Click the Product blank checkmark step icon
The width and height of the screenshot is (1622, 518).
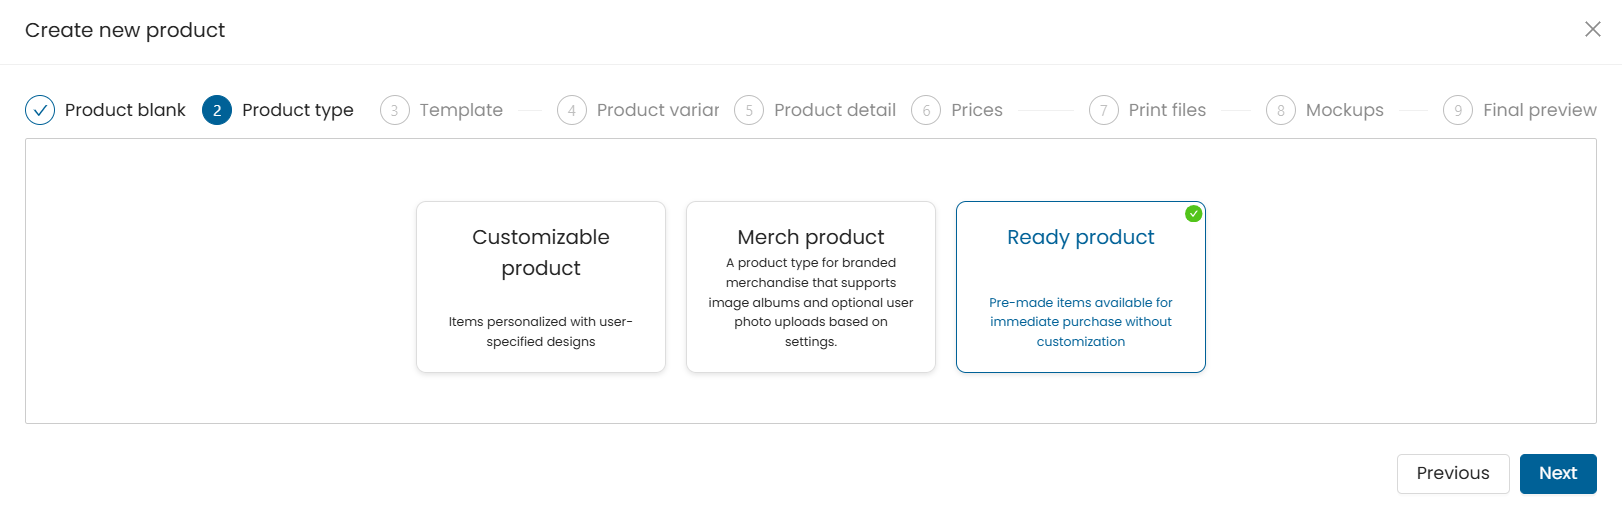click(40, 110)
